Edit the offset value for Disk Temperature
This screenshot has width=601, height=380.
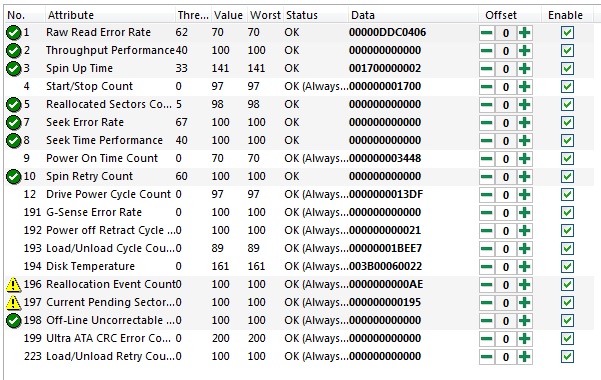click(506, 267)
